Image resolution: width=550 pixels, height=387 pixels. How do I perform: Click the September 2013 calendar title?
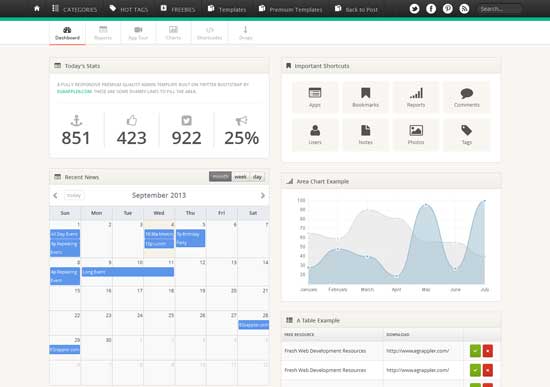(x=159, y=195)
